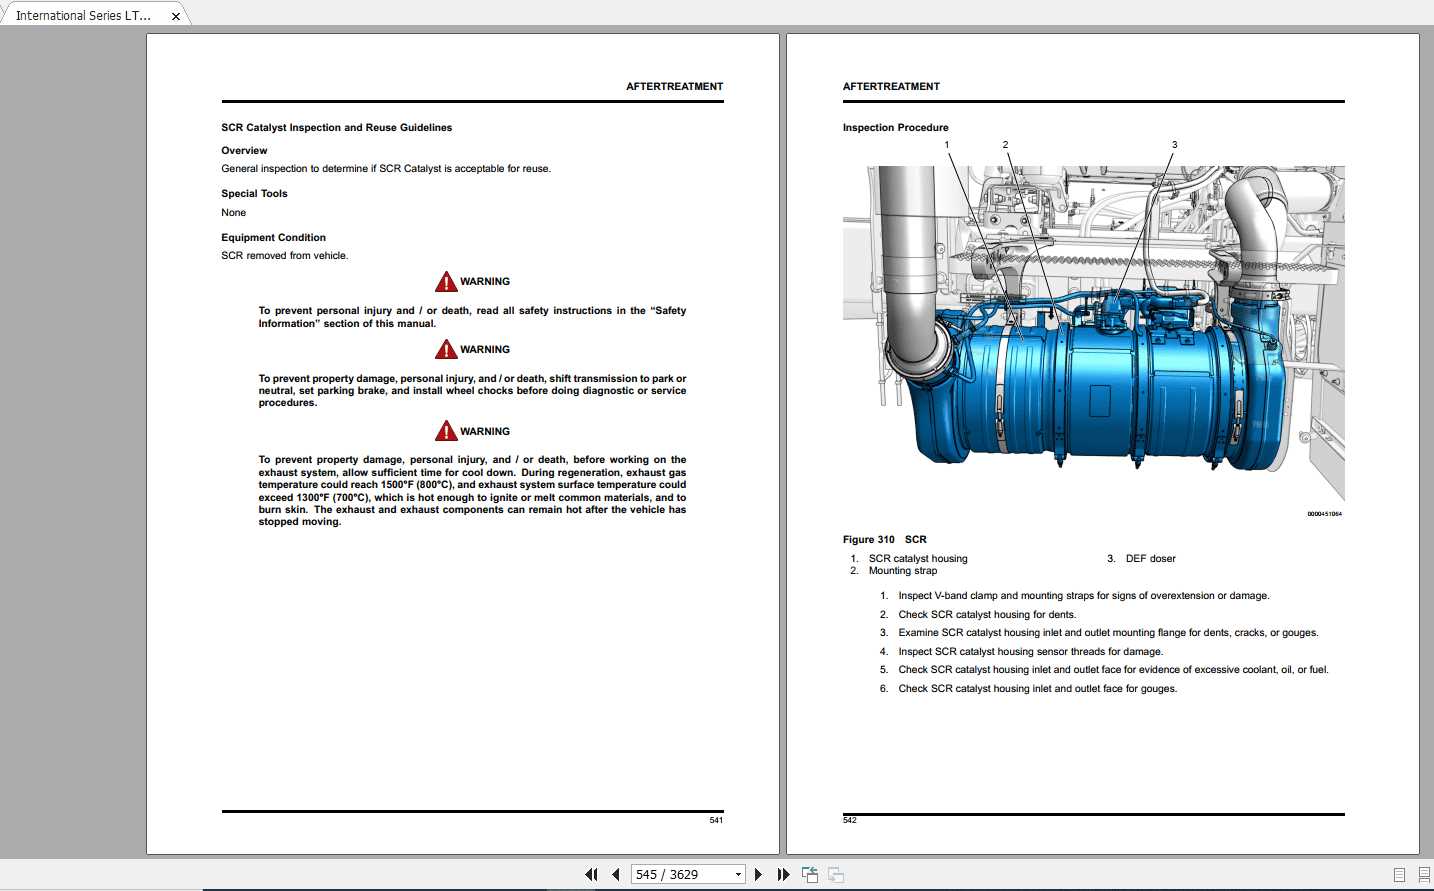
Task: Click the 'Inspection Procedure' heading
Action: [895, 128]
